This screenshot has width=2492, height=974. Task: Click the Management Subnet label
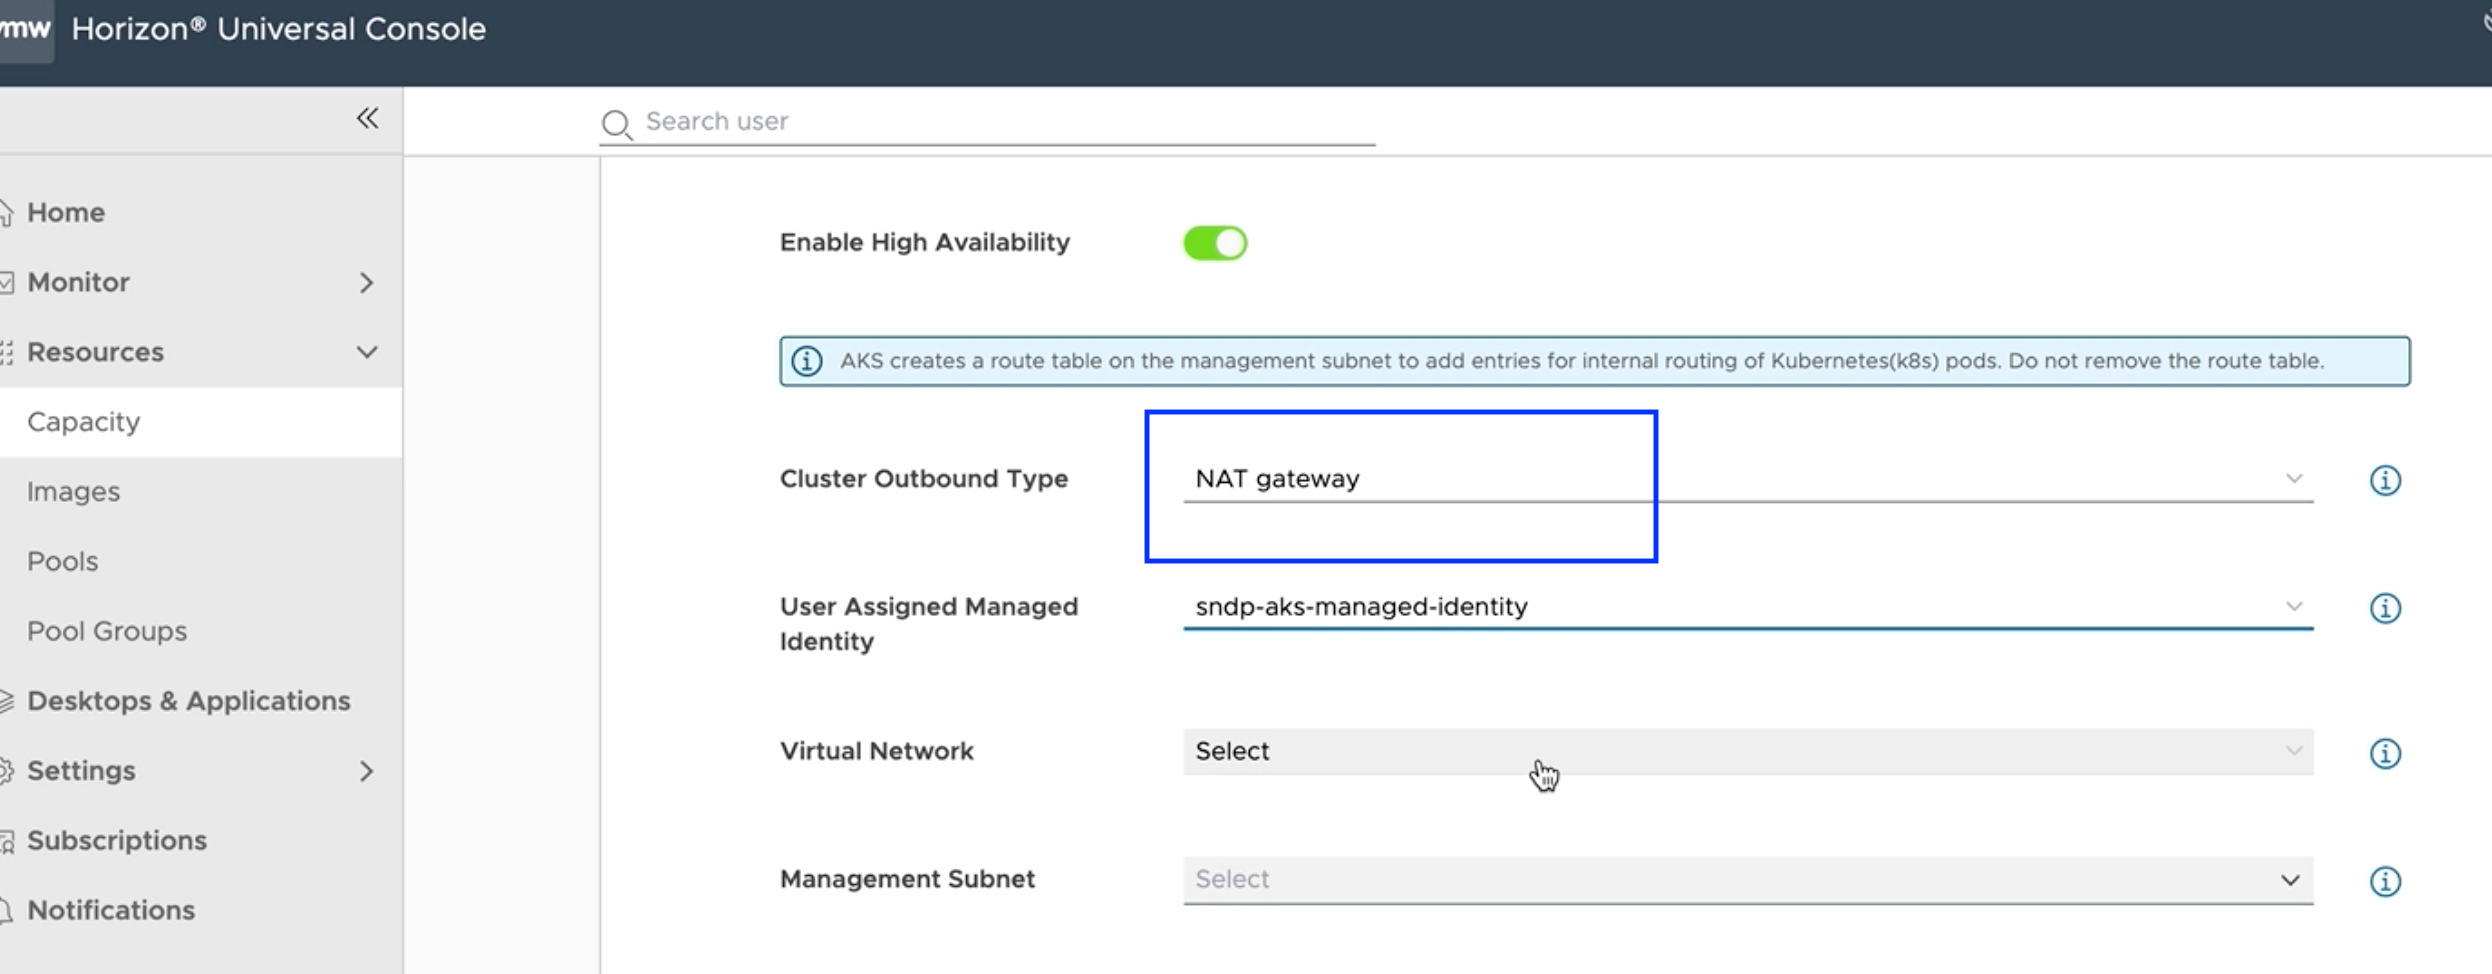click(907, 879)
